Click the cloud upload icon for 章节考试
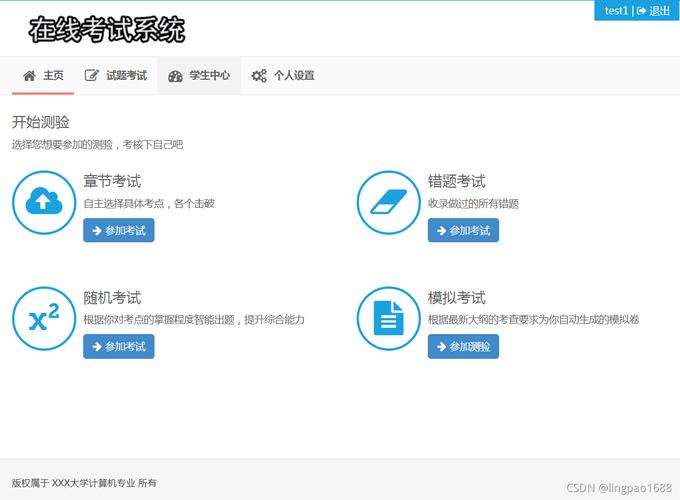Screen dimensions: 680x500 (x=44, y=202)
